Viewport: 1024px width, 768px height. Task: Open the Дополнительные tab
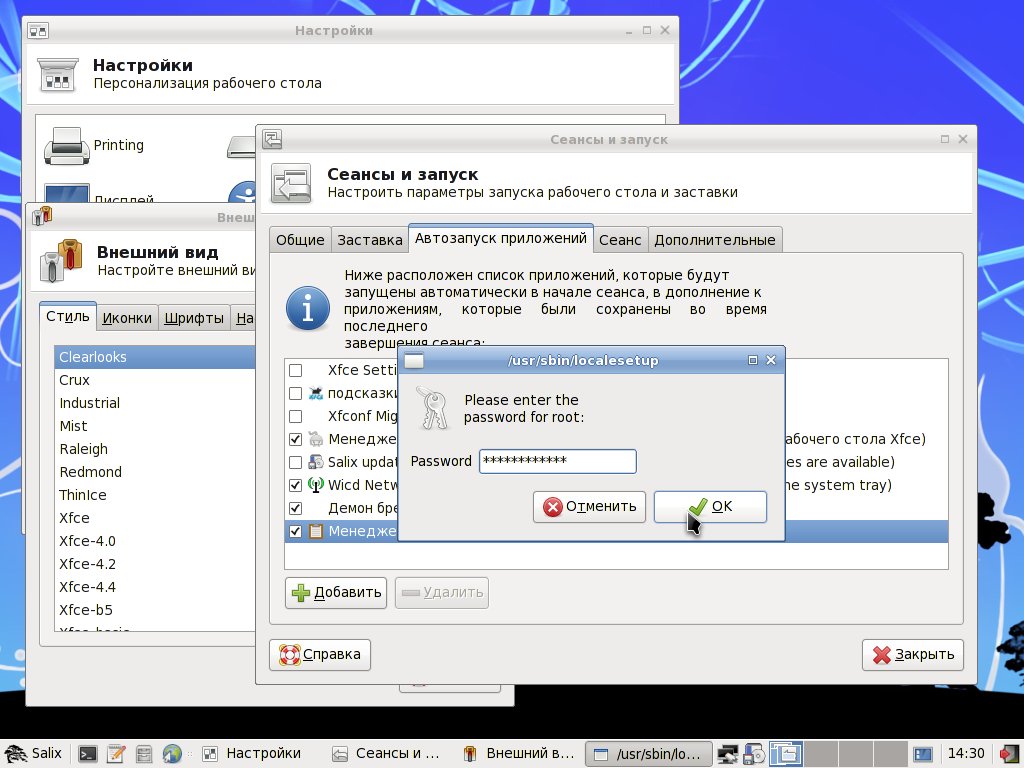714,240
